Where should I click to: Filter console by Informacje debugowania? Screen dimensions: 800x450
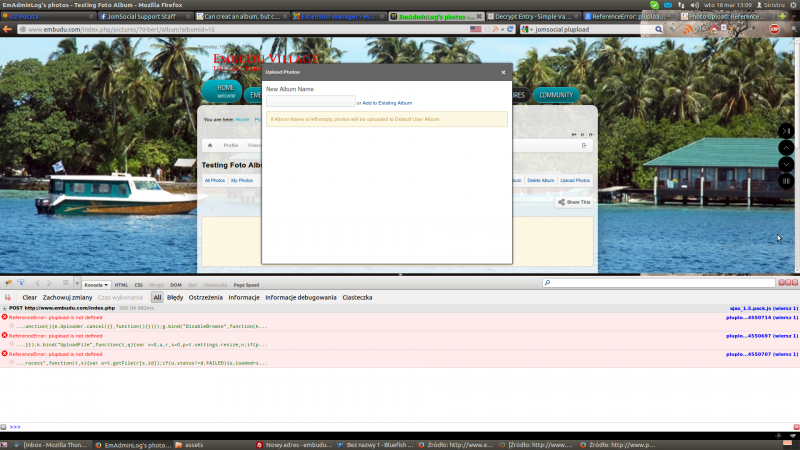(301, 297)
